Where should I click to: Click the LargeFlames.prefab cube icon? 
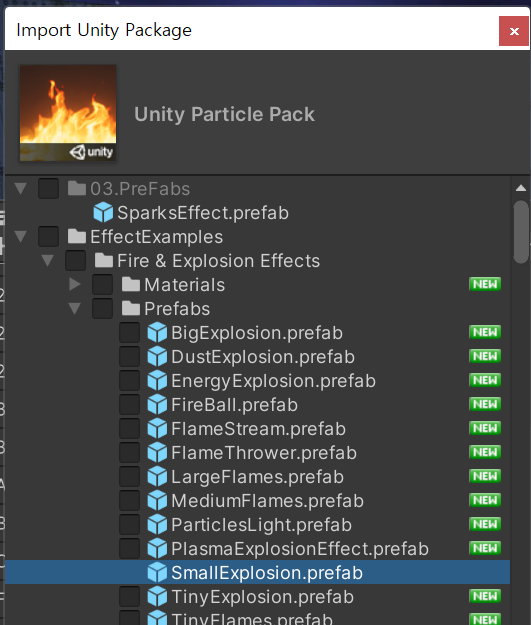157,477
